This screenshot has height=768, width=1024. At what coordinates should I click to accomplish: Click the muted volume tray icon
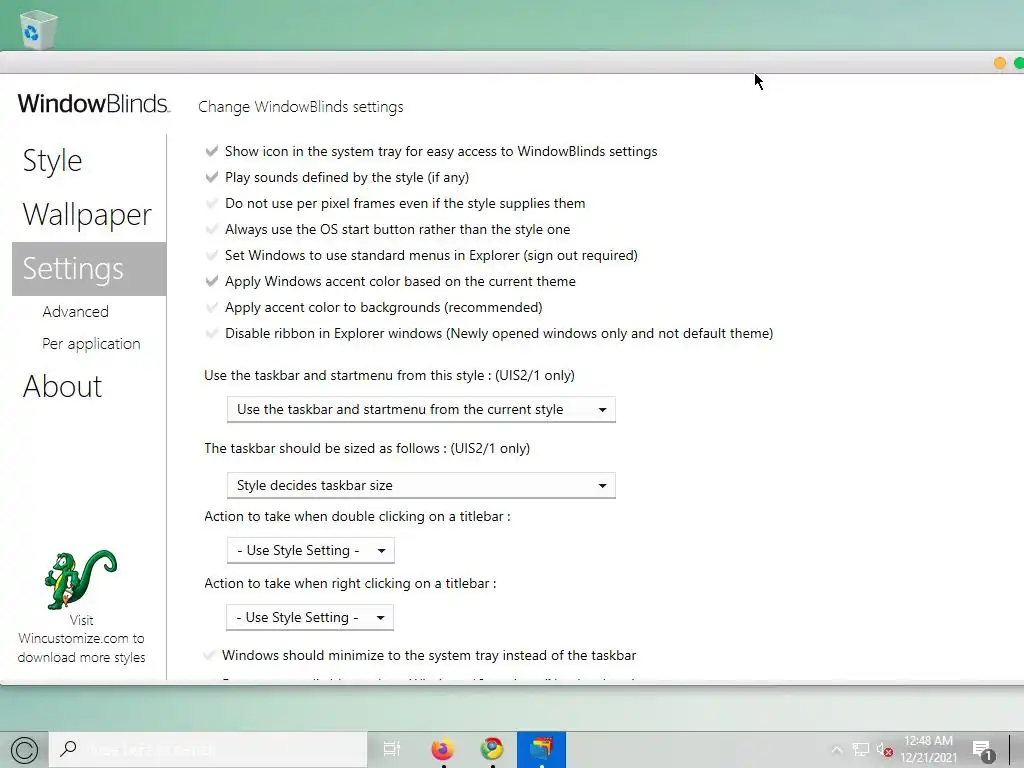[x=885, y=750]
